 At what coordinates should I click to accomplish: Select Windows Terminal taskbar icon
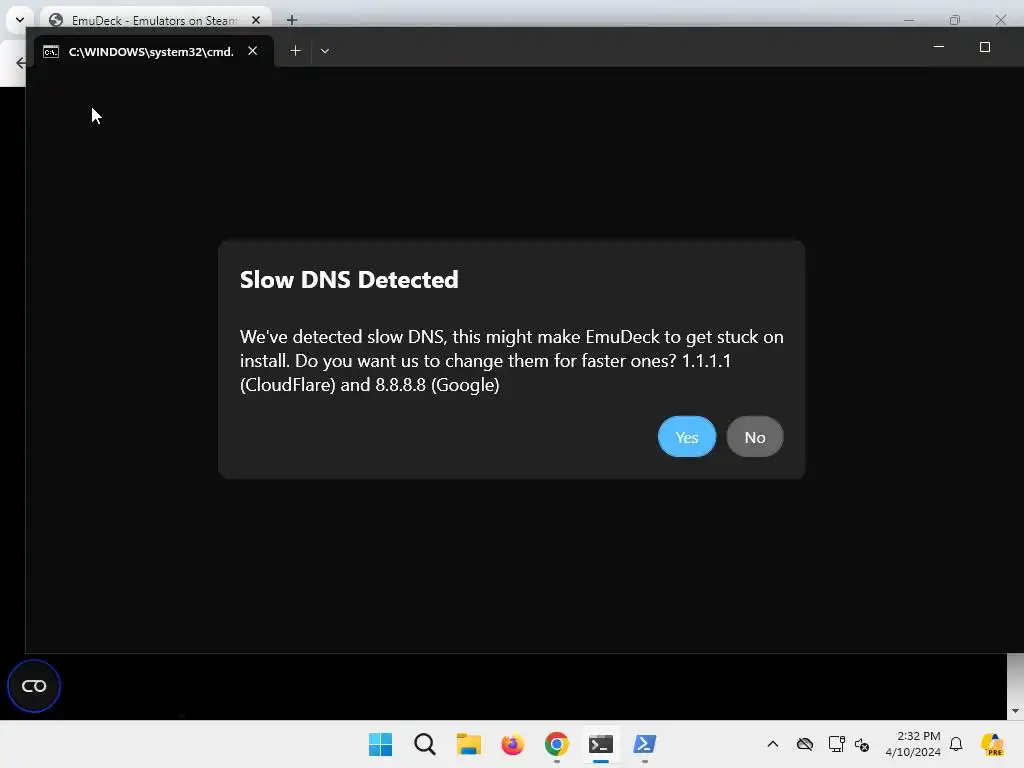click(601, 744)
